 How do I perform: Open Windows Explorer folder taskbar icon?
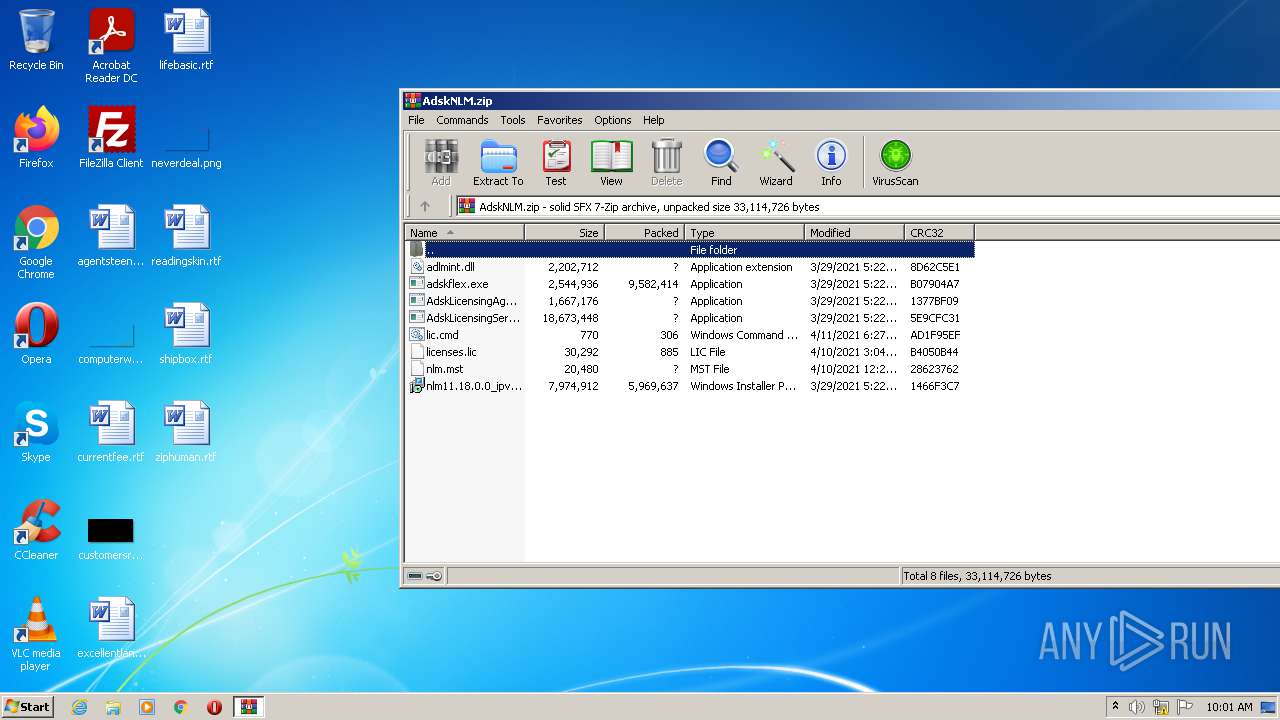tap(113, 707)
